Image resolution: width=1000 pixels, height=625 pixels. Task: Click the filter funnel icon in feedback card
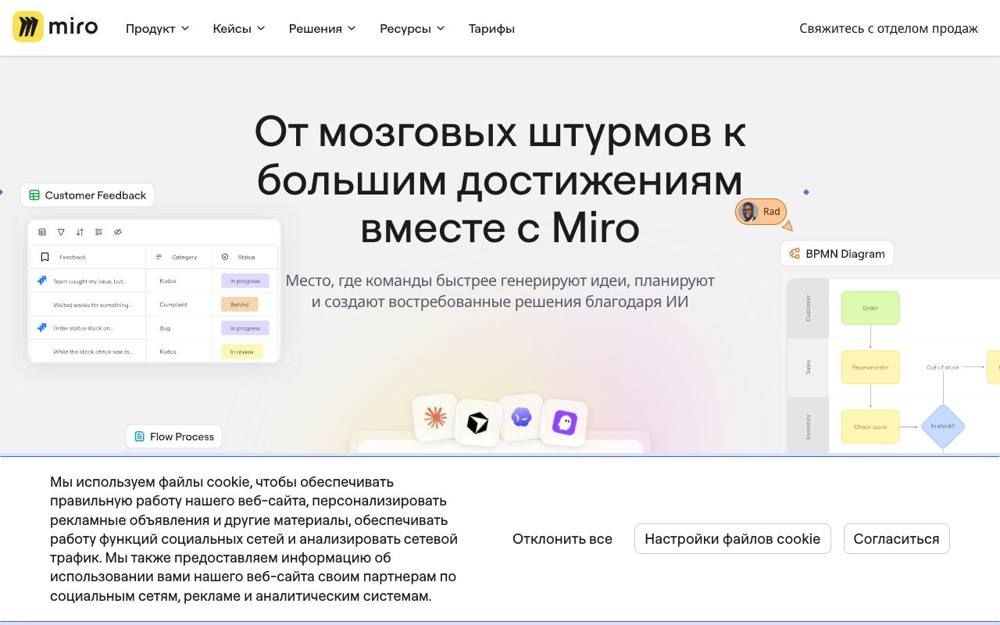tap(61, 232)
